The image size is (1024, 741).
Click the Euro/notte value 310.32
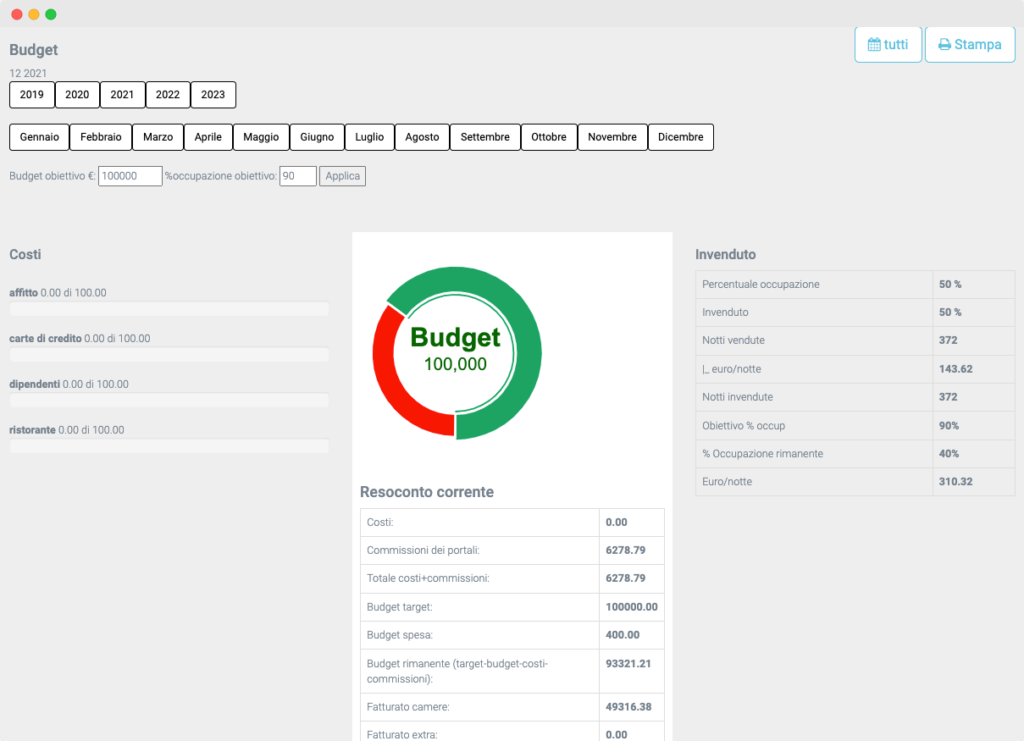coord(956,482)
